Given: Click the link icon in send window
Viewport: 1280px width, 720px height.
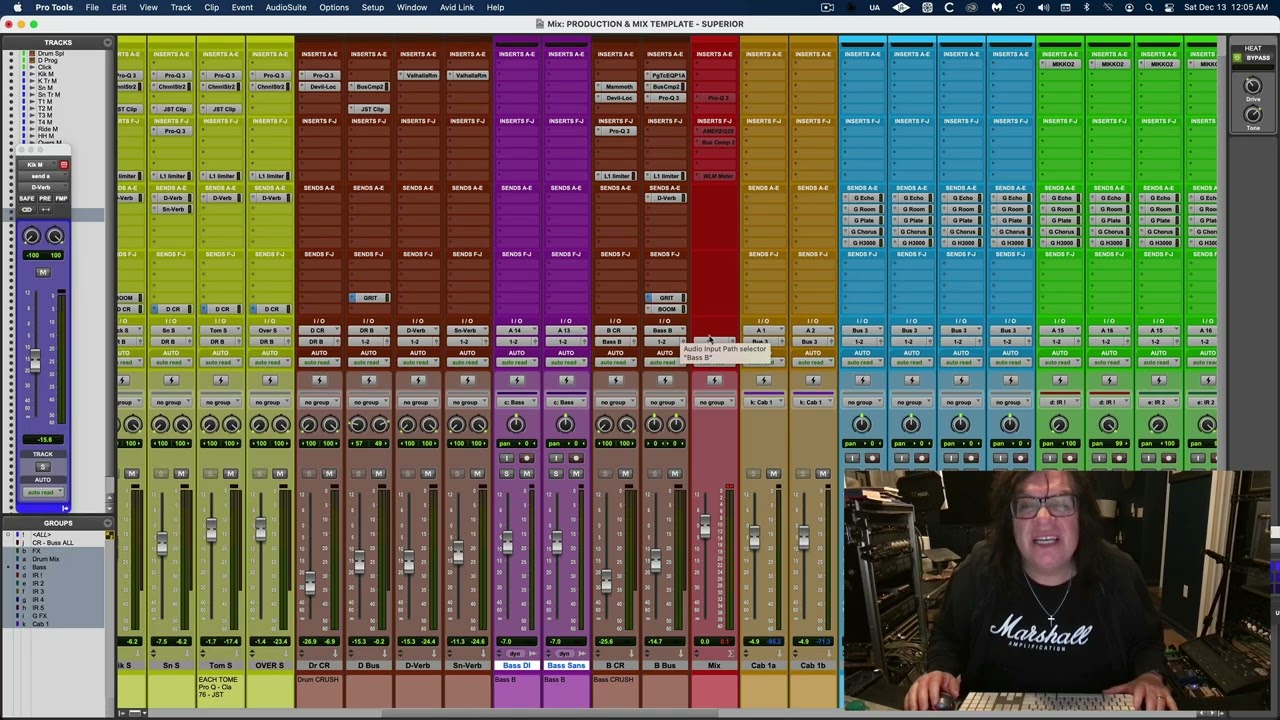Looking at the screenshot, I should tap(27, 209).
